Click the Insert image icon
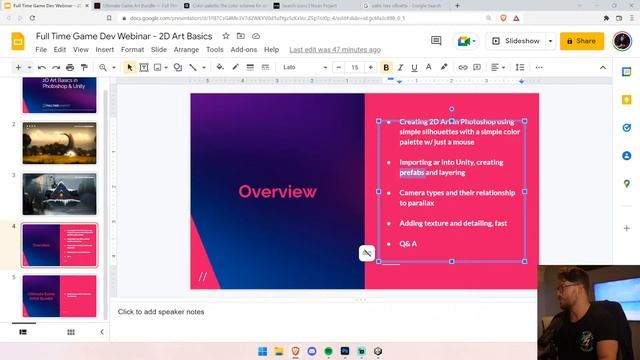This screenshot has height=360, width=640. point(158,67)
